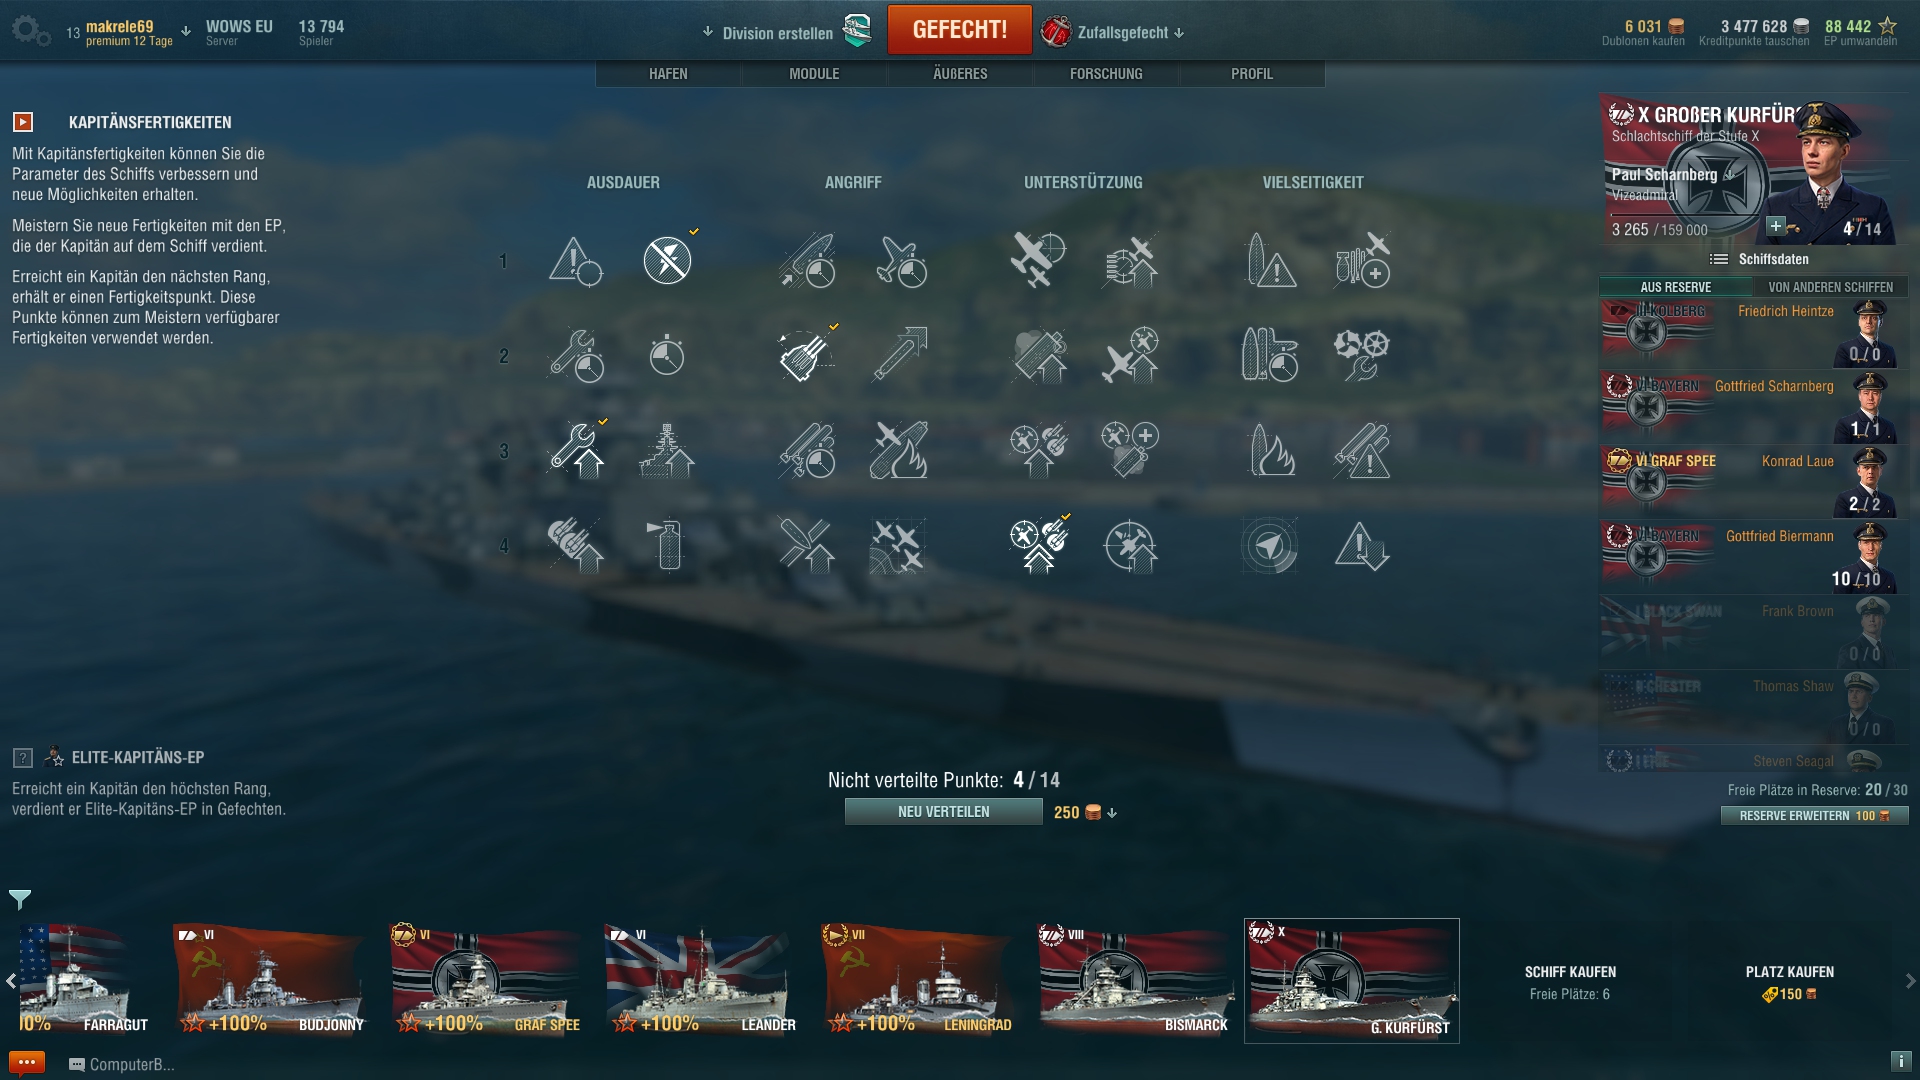Open the chat speech bubble icon

[x=27, y=1062]
